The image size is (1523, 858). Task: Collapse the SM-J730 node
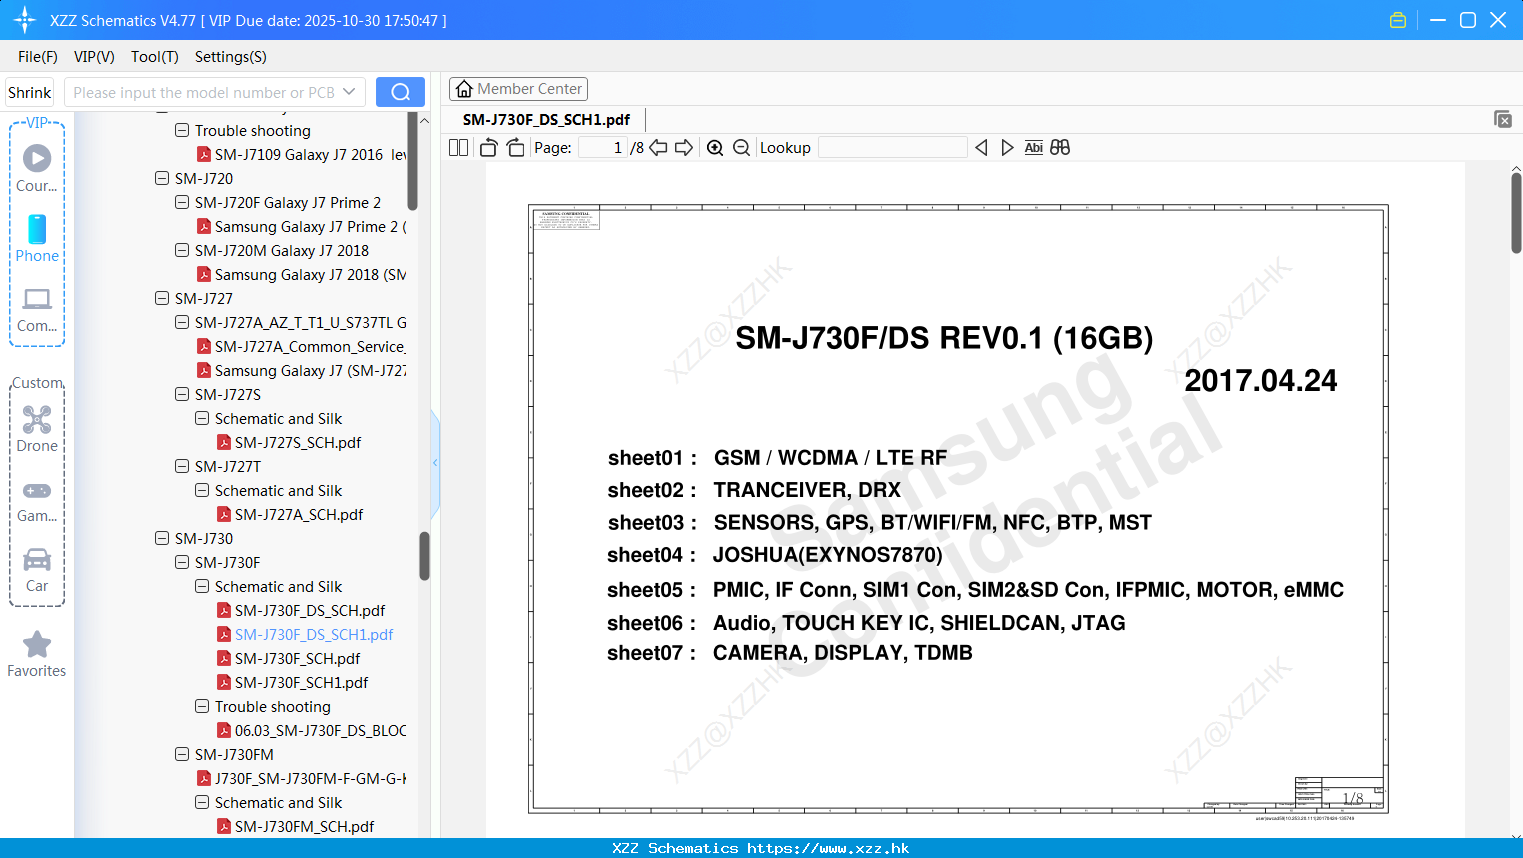click(162, 538)
